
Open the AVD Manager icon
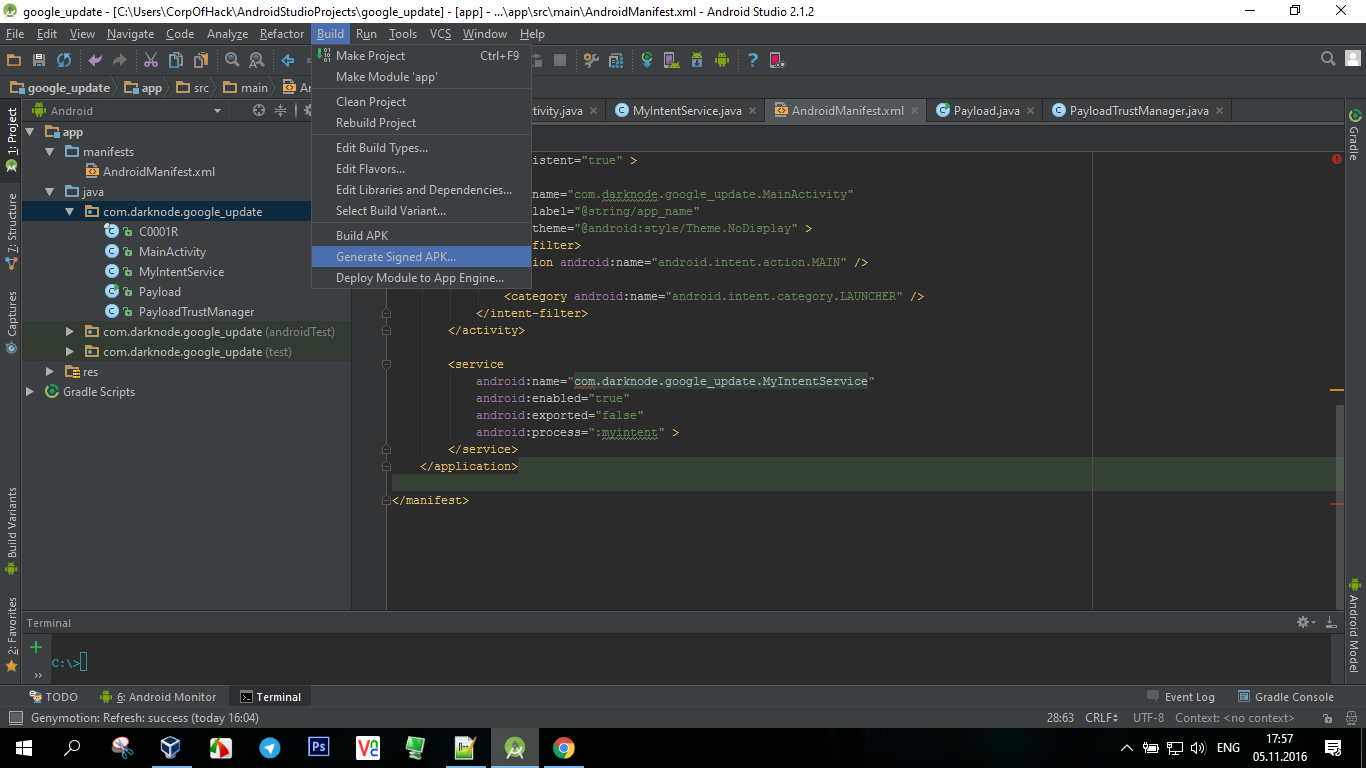pos(671,60)
